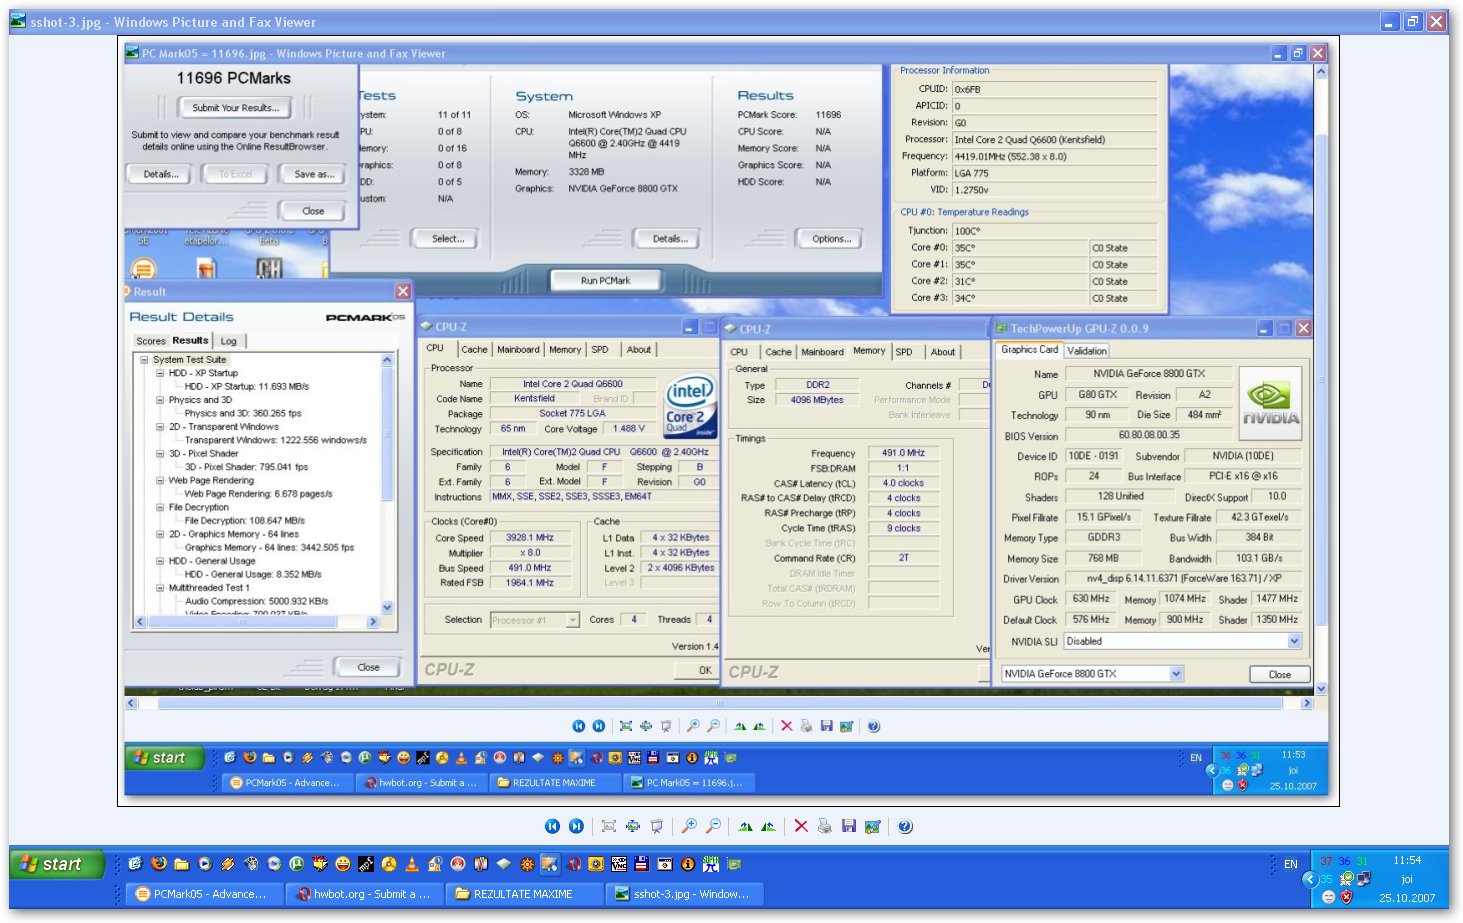Viewport: 1463px width, 923px height.
Task: Click pictured viewer's horizontal scrollbar right arrow
Action: pyautogui.click(x=1306, y=704)
